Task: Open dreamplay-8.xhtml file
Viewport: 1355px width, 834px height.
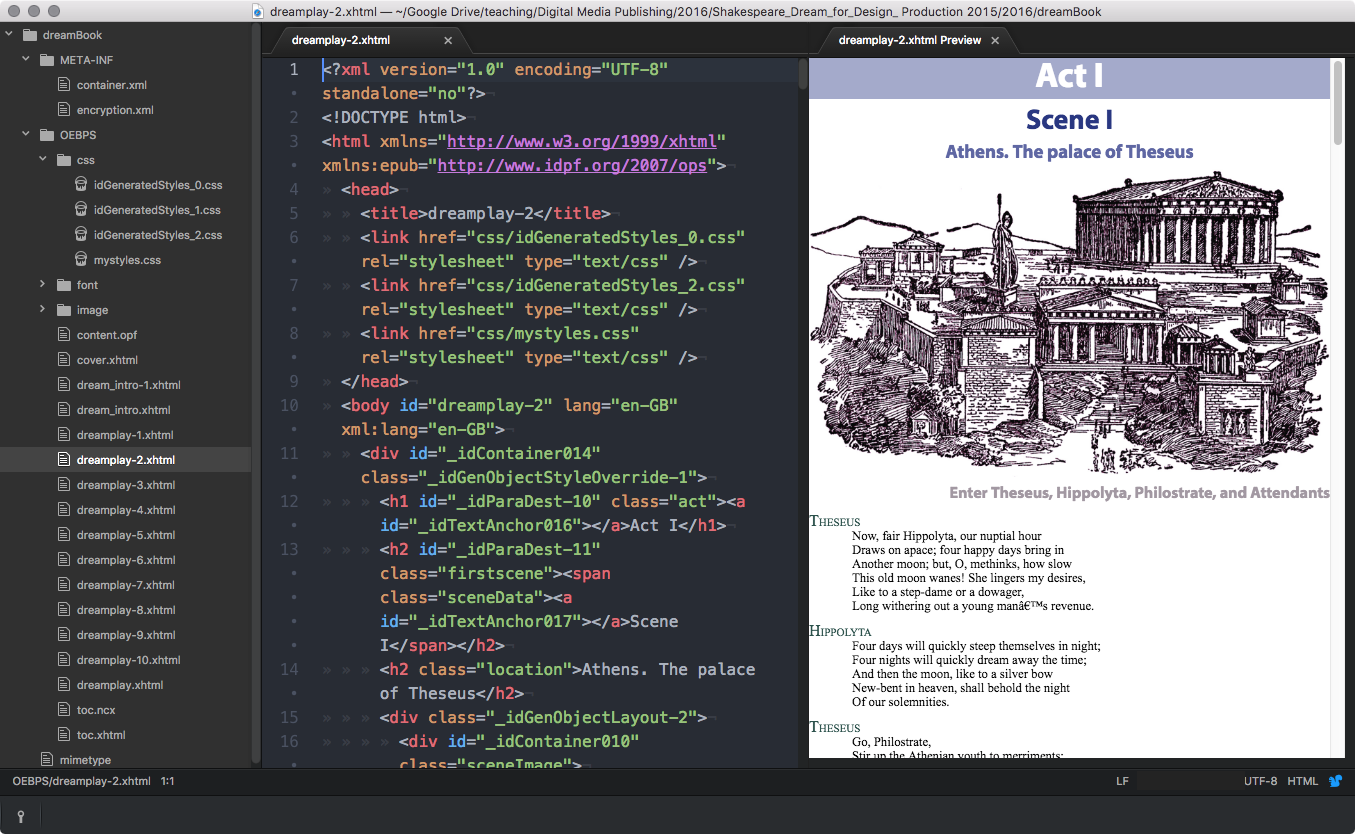Action: tap(126, 610)
